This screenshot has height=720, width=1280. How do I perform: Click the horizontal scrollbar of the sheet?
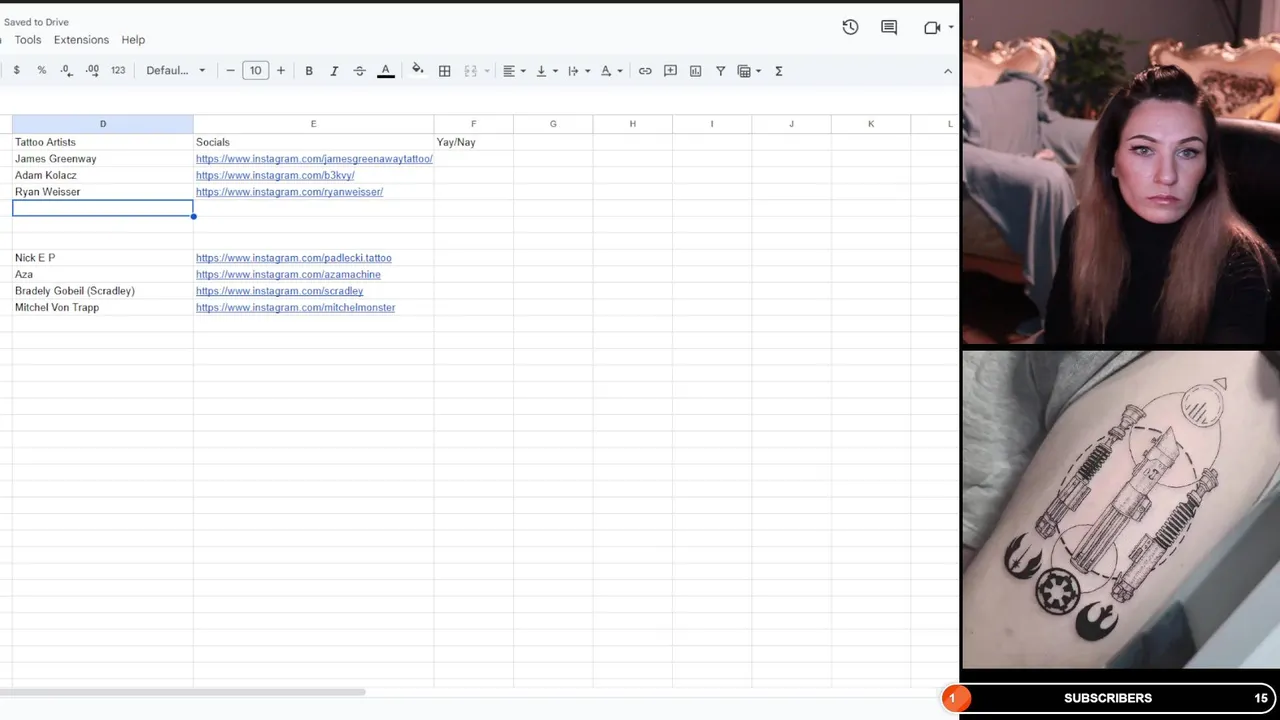pyautogui.click(x=182, y=692)
